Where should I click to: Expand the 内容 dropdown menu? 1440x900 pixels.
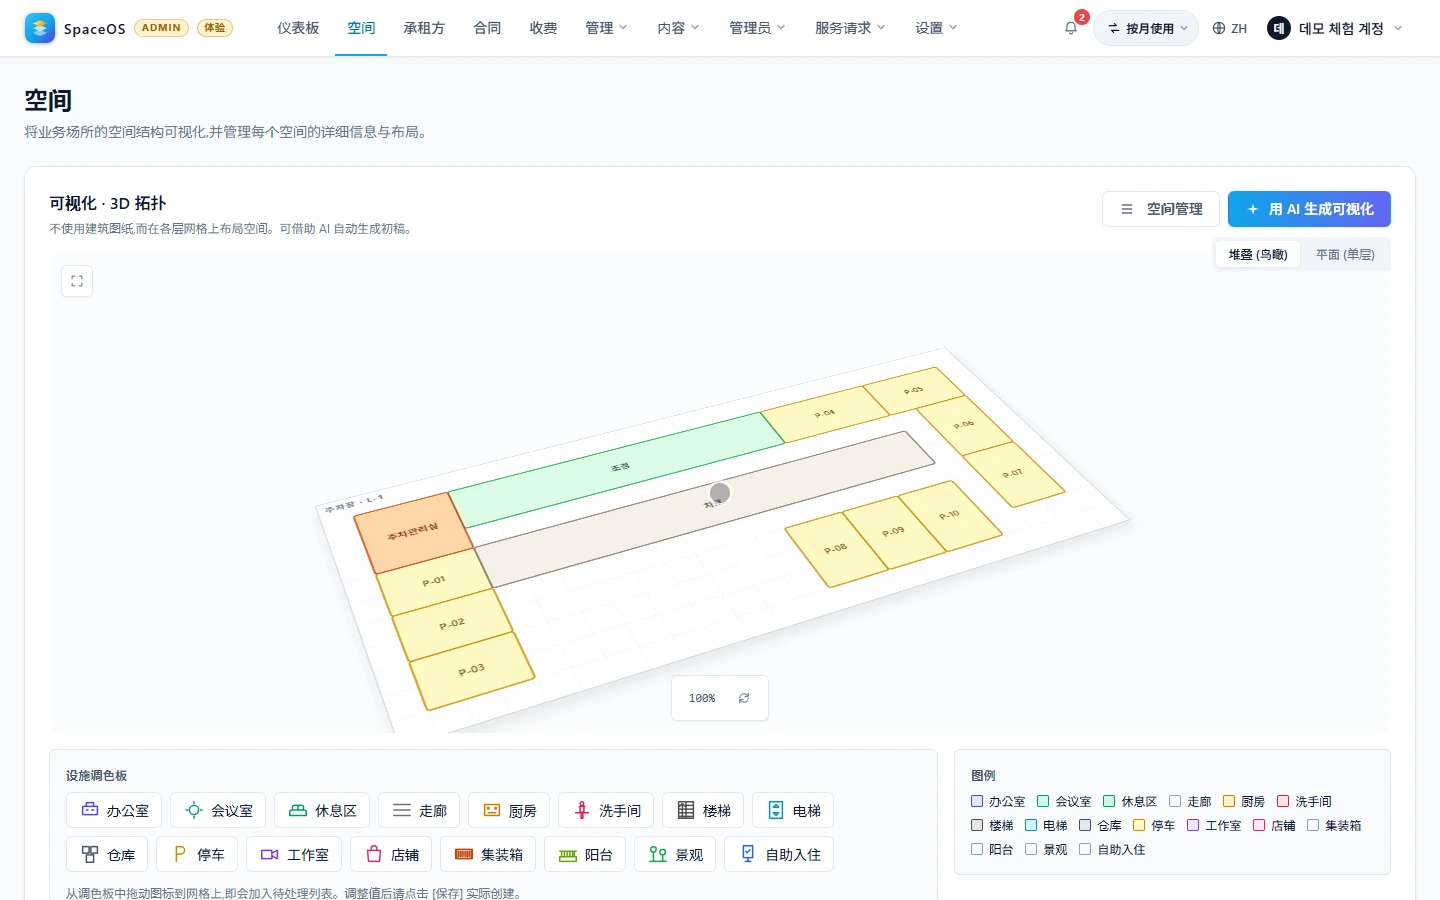point(678,28)
